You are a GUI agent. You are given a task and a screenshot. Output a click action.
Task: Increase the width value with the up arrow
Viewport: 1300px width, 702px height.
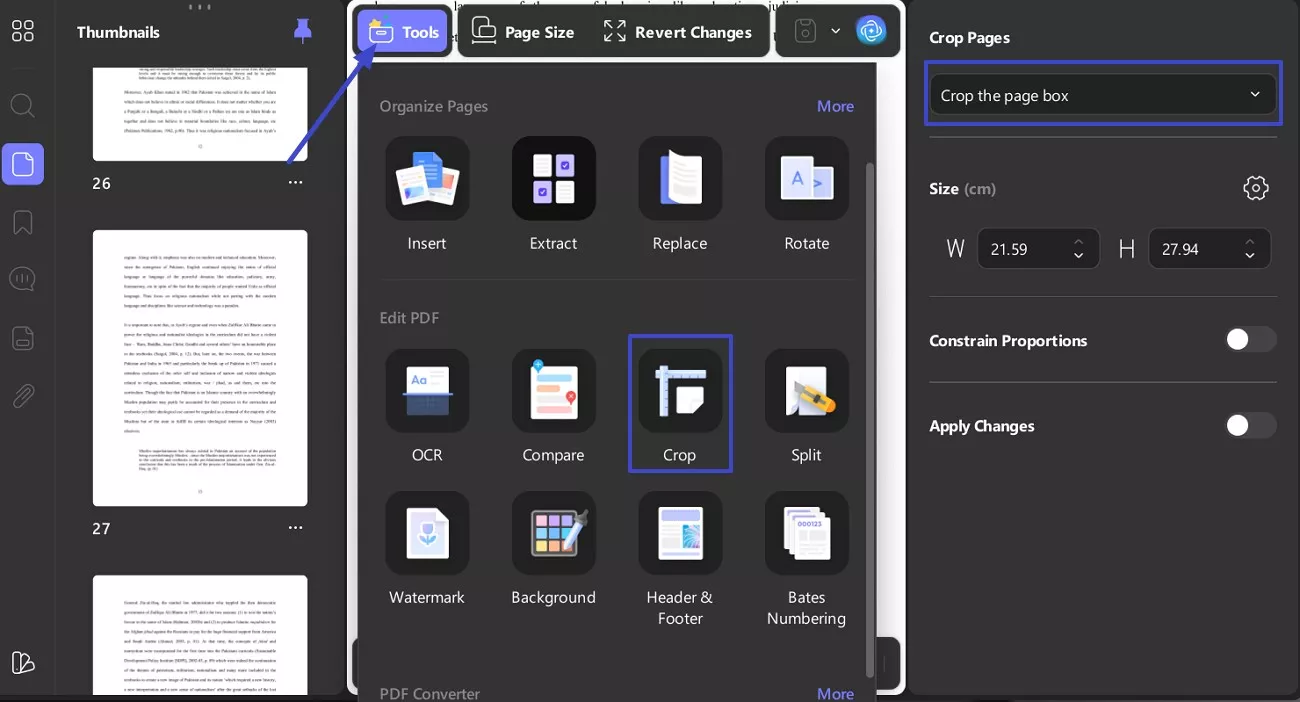pyautogui.click(x=1078, y=241)
